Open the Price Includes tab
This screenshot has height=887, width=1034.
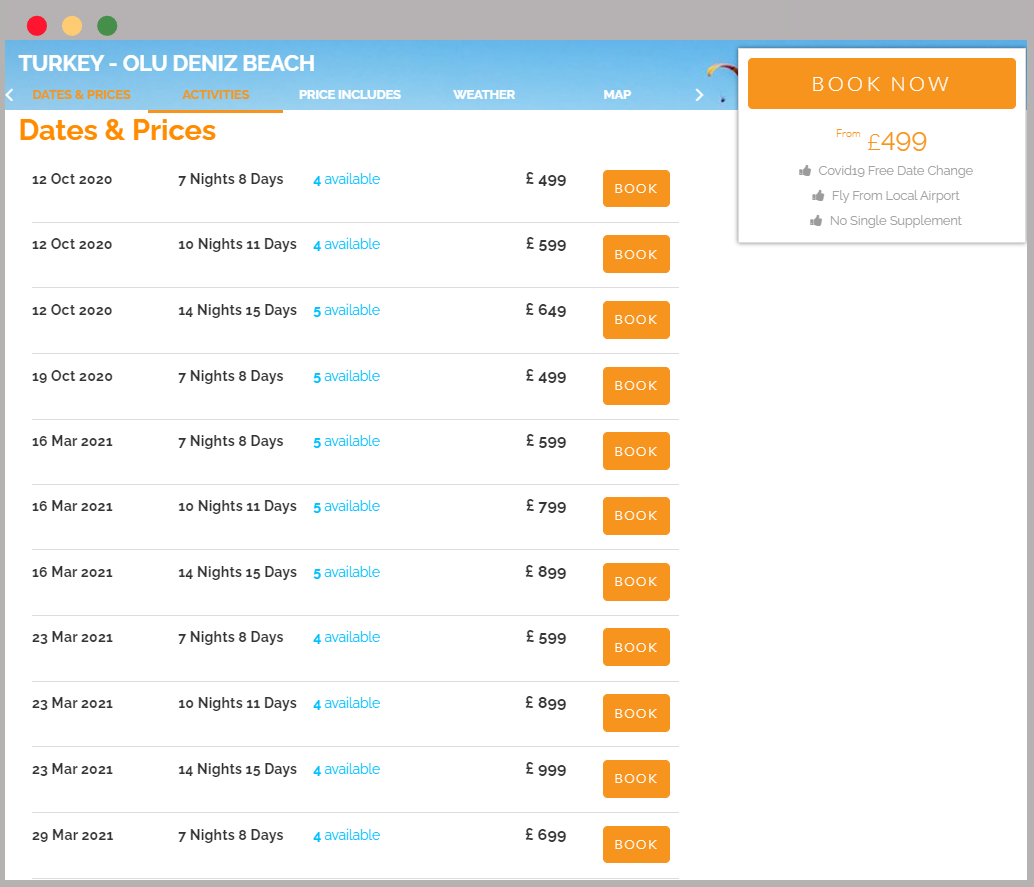tap(349, 95)
